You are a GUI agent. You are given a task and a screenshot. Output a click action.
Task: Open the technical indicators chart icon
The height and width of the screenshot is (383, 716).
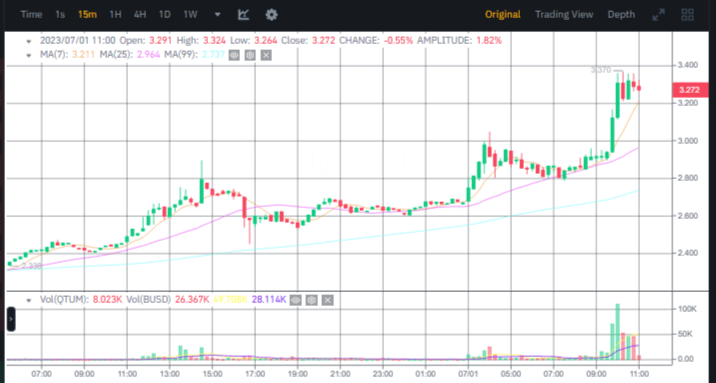click(x=243, y=15)
